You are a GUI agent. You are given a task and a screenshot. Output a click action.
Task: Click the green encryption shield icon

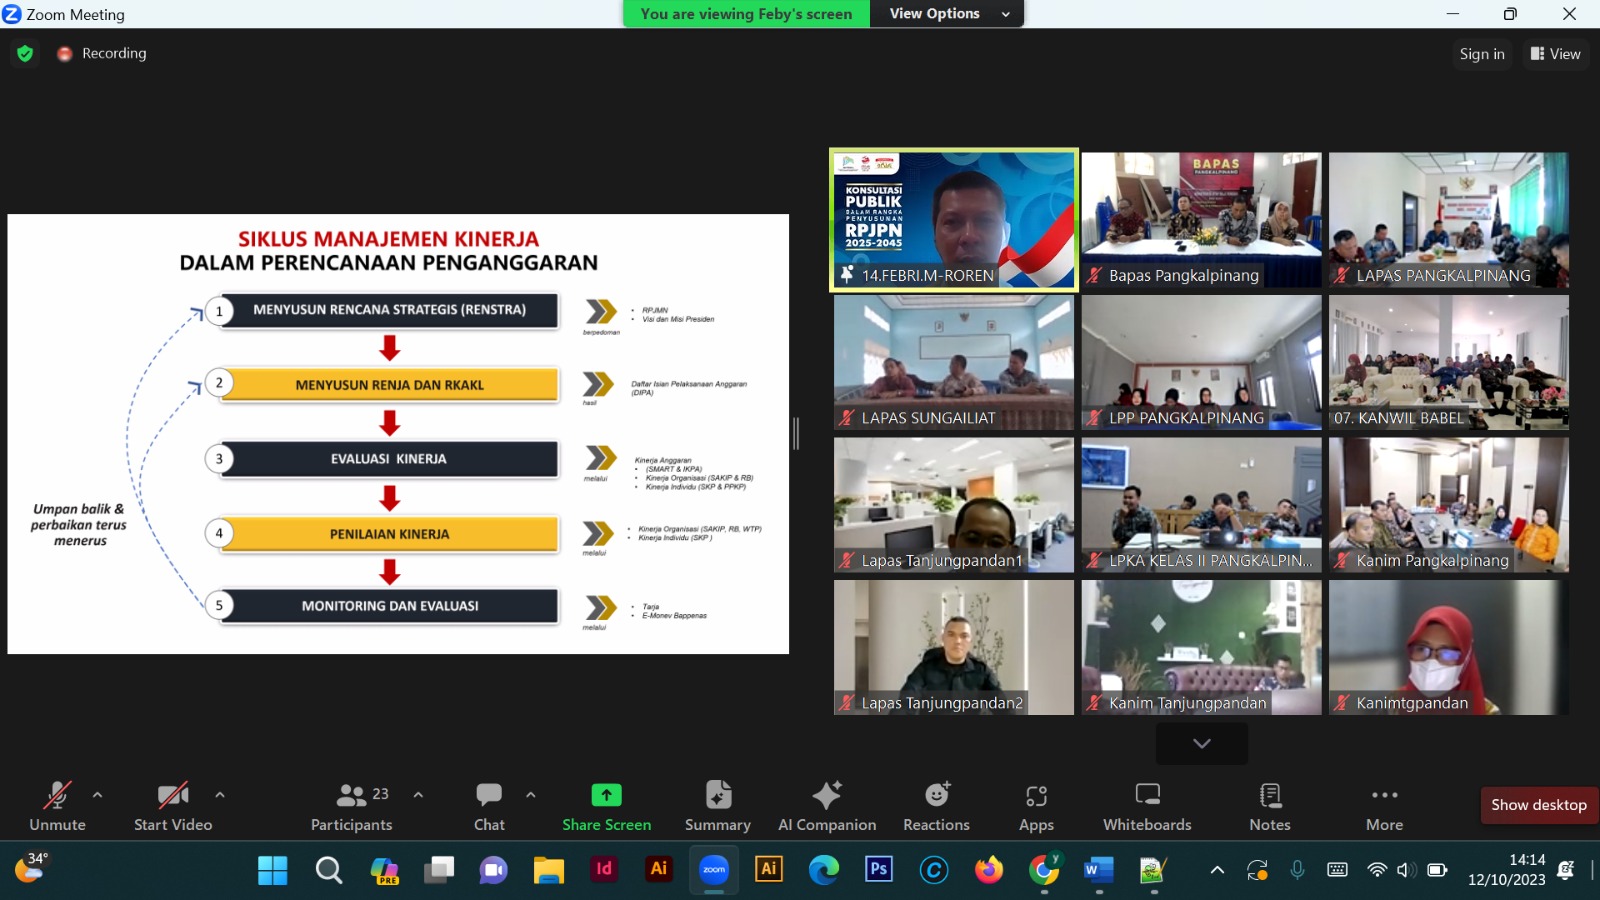click(25, 54)
